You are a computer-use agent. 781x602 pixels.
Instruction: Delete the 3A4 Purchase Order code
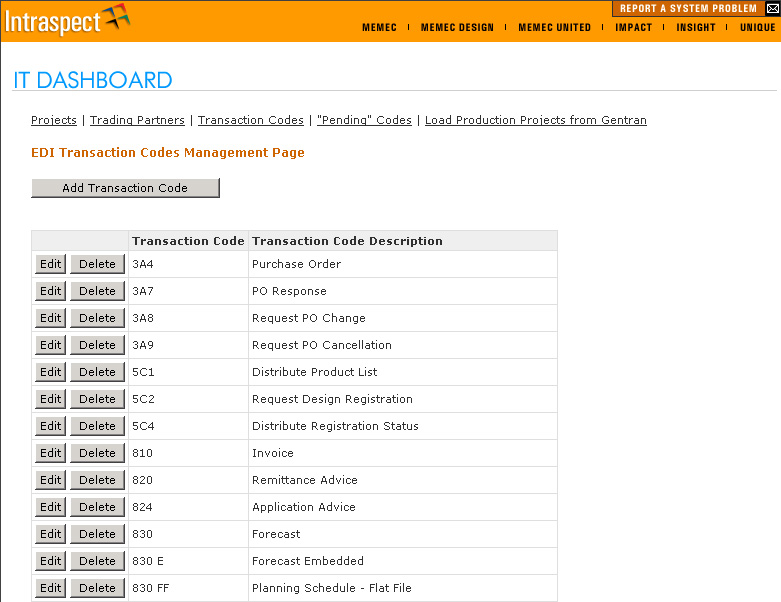click(97, 264)
